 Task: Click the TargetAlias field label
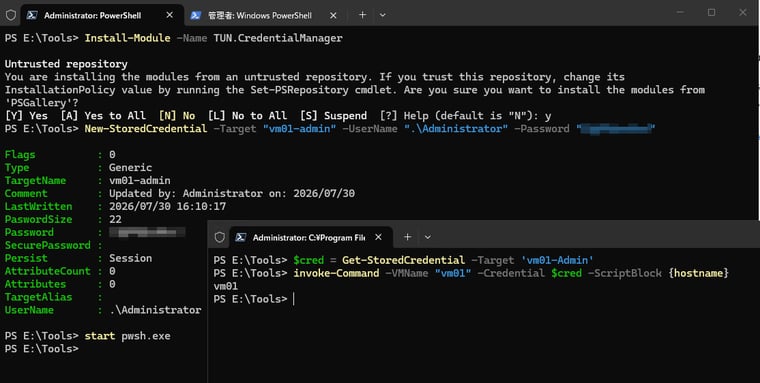pyautogui.click(x=38, y=297)
